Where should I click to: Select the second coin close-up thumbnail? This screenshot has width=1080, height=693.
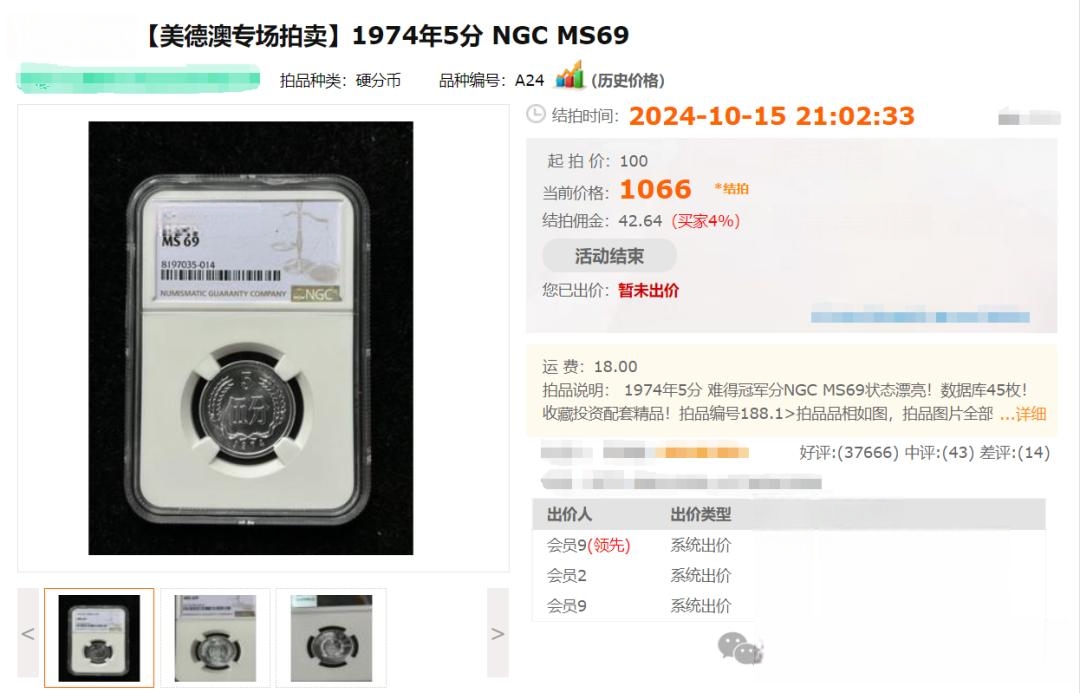[x=216, y=638]
